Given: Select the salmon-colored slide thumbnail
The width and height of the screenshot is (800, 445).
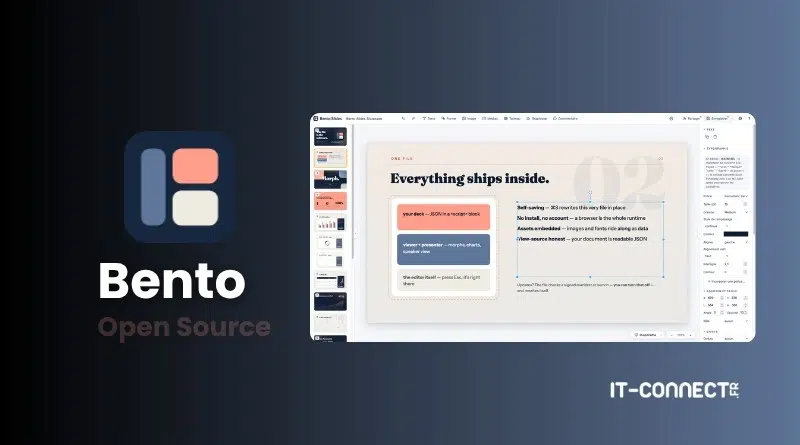Looking at the screenshot, I should (330, 201).
